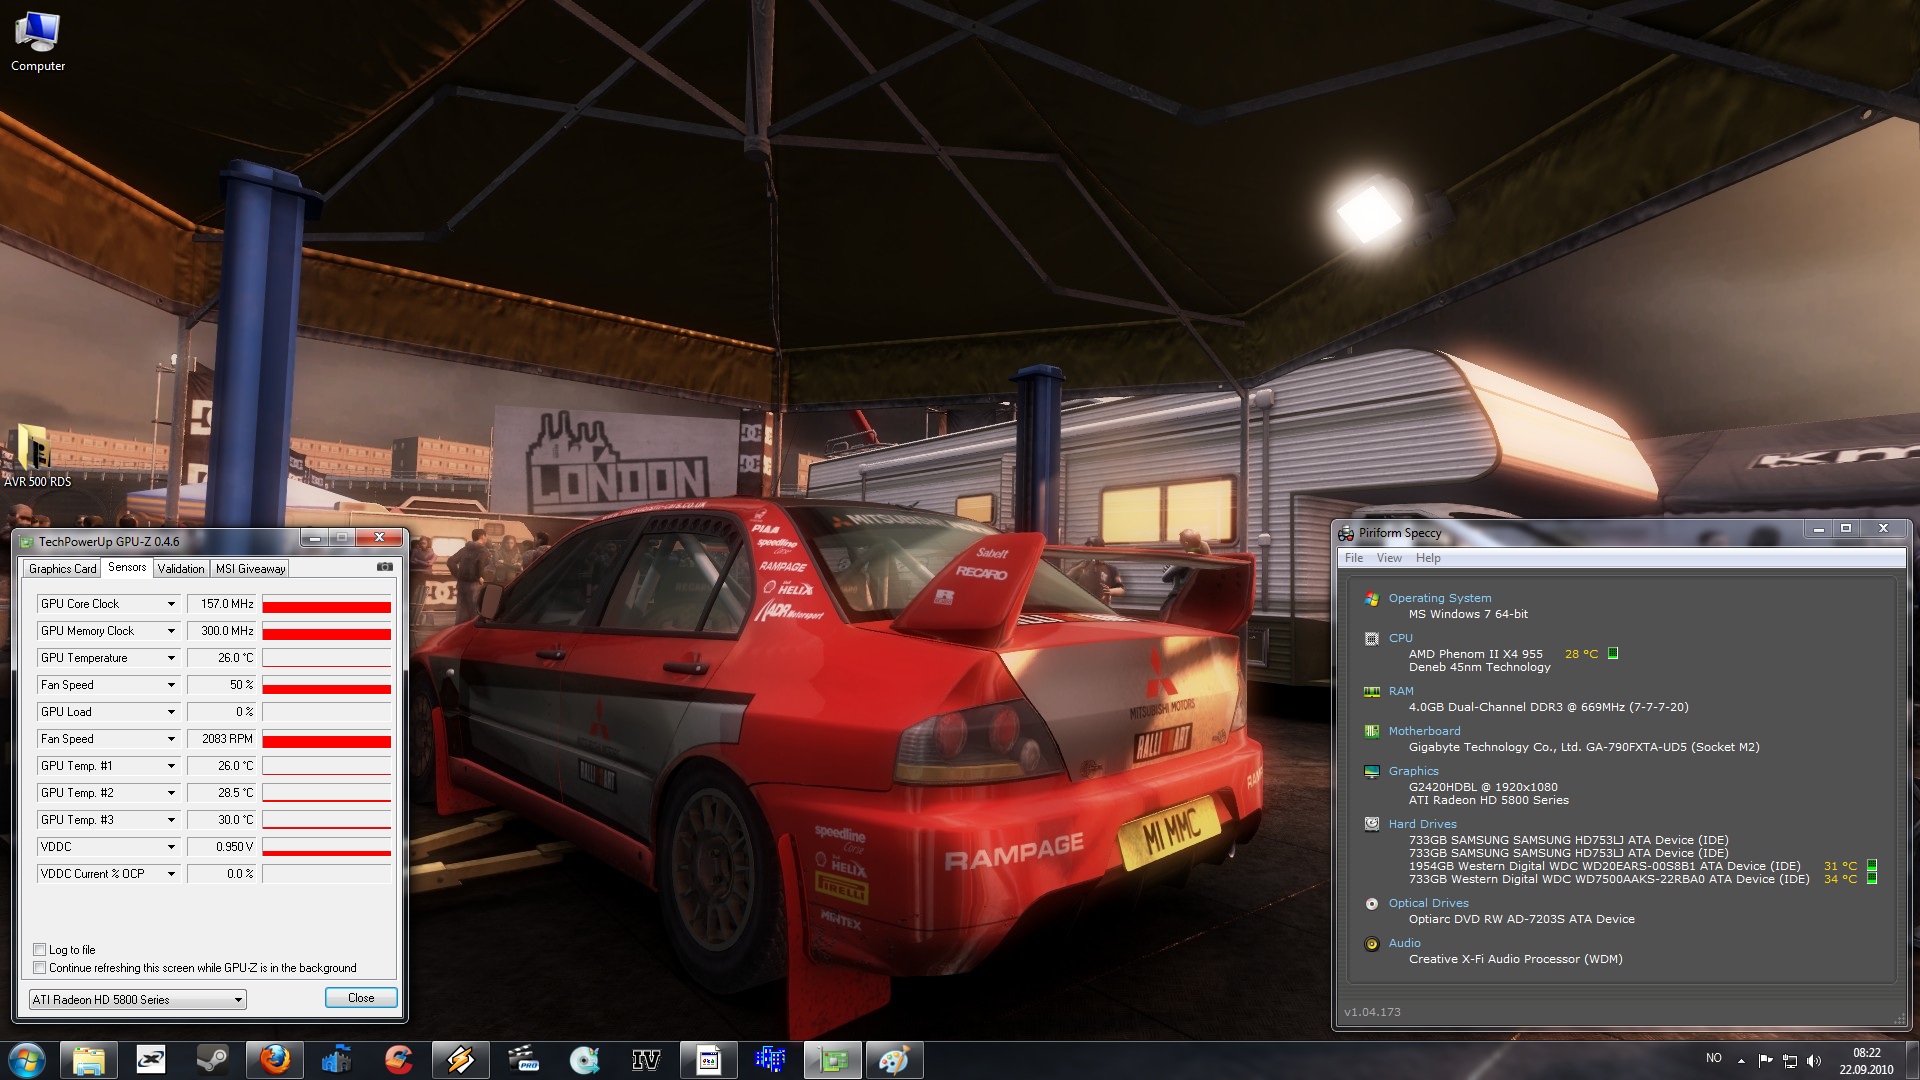Open the Fan Speed percent sensor dropdown
This screenshot has height=1080, width=1920.
(x=172, y=685)
